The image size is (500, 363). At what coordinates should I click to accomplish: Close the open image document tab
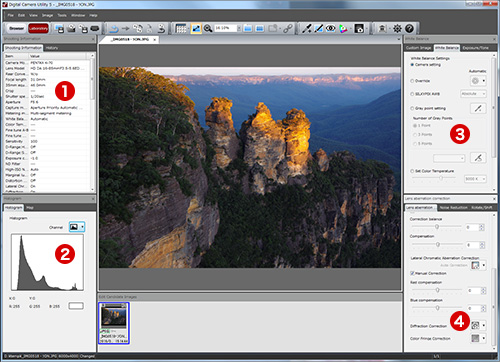coord(155,40)
